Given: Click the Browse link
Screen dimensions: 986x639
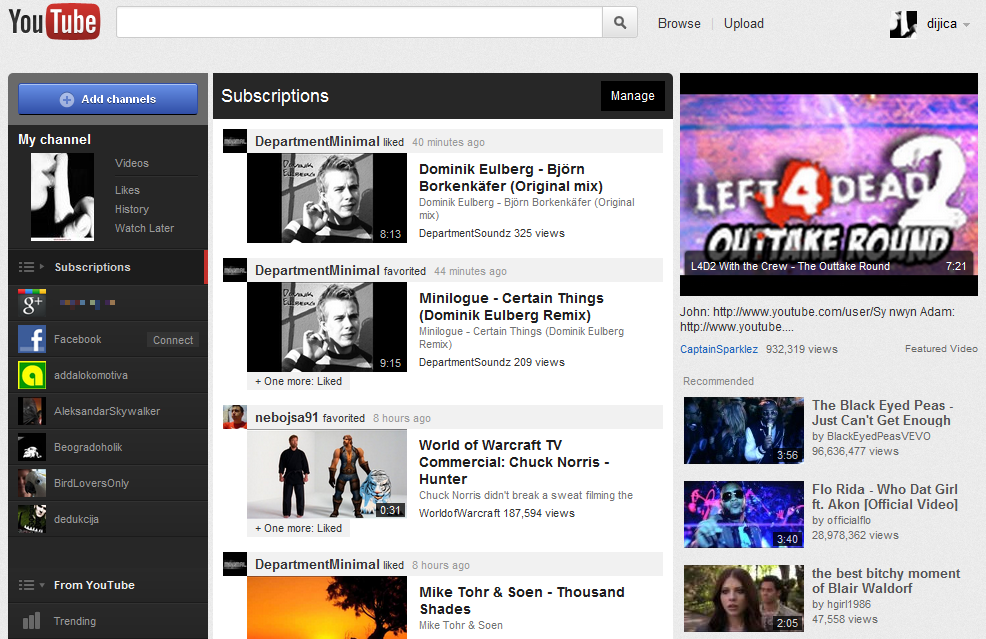Looking at the screenshot, I should [x=679, y=23].
